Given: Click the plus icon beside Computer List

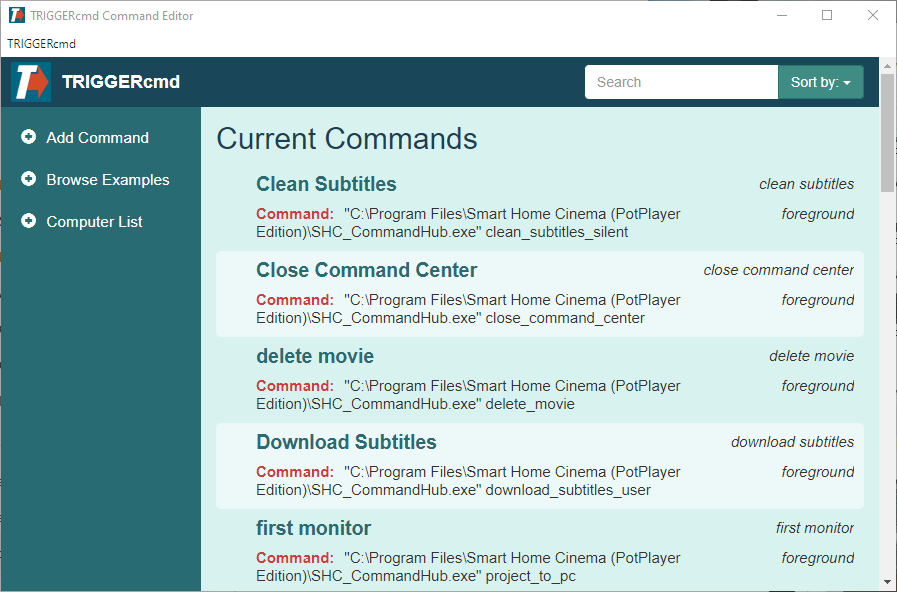Looking at the screenshot, I should 28,221.
